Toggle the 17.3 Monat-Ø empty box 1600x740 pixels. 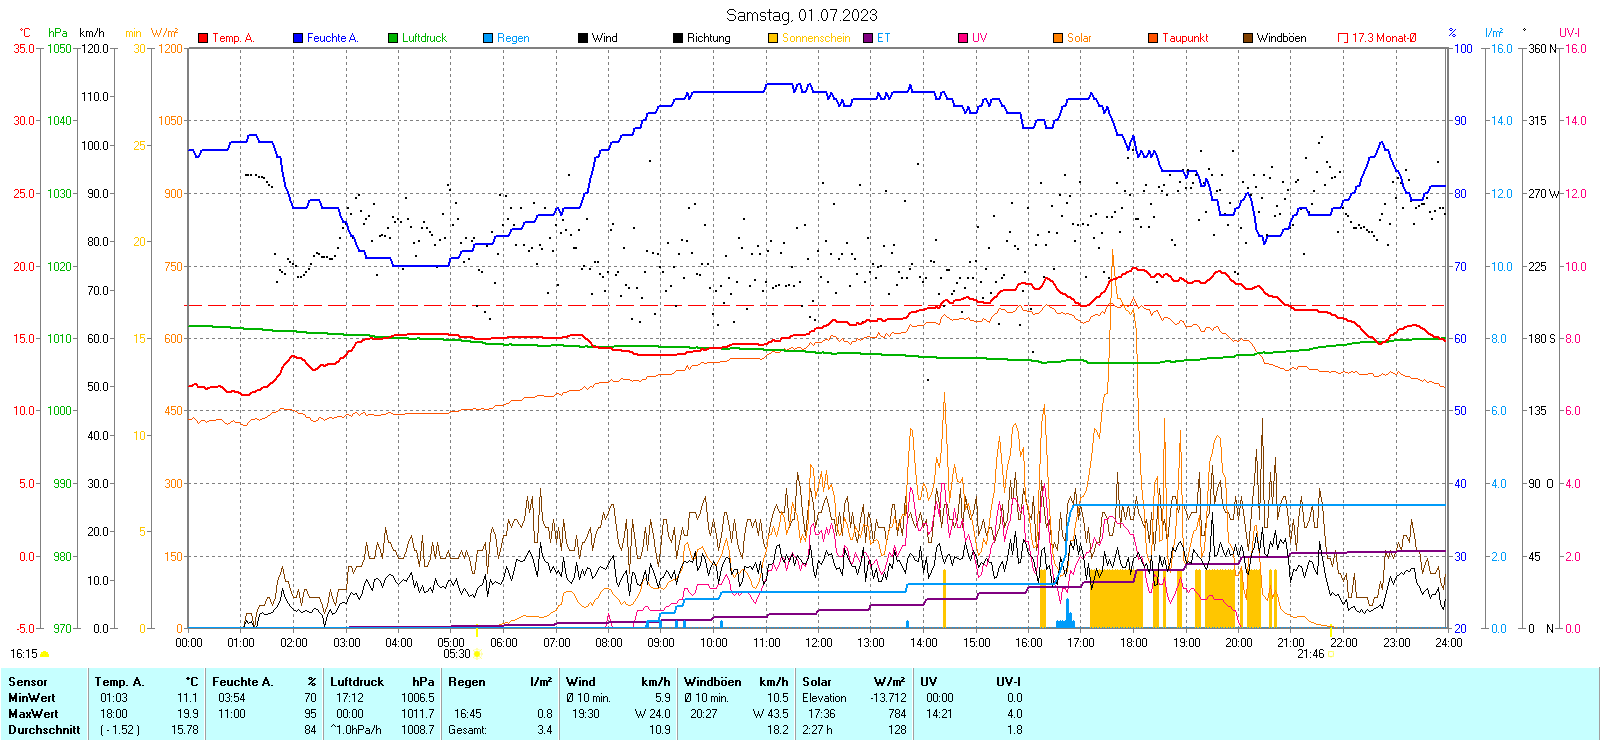1343,38
